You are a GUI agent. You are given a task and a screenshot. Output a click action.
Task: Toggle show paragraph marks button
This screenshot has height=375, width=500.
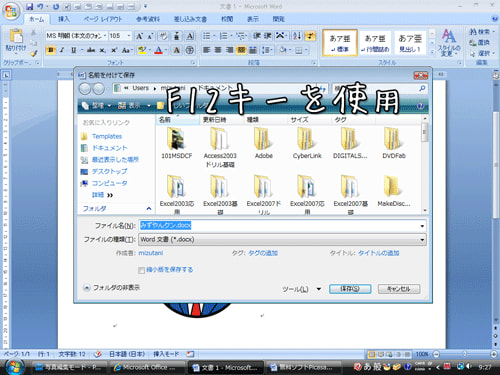click(x=310, y=36)
